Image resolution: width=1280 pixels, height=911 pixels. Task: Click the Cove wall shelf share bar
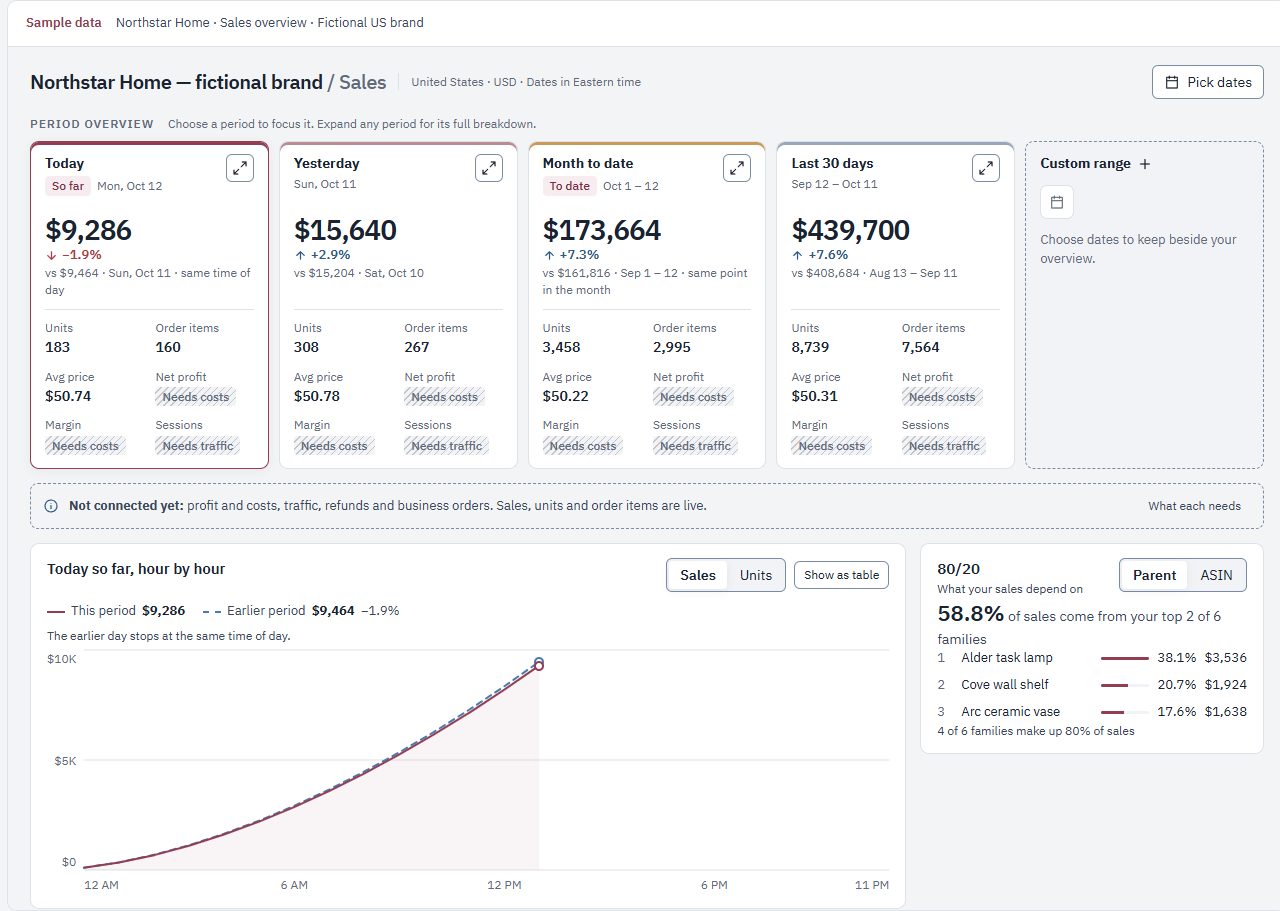point(1125,685)
